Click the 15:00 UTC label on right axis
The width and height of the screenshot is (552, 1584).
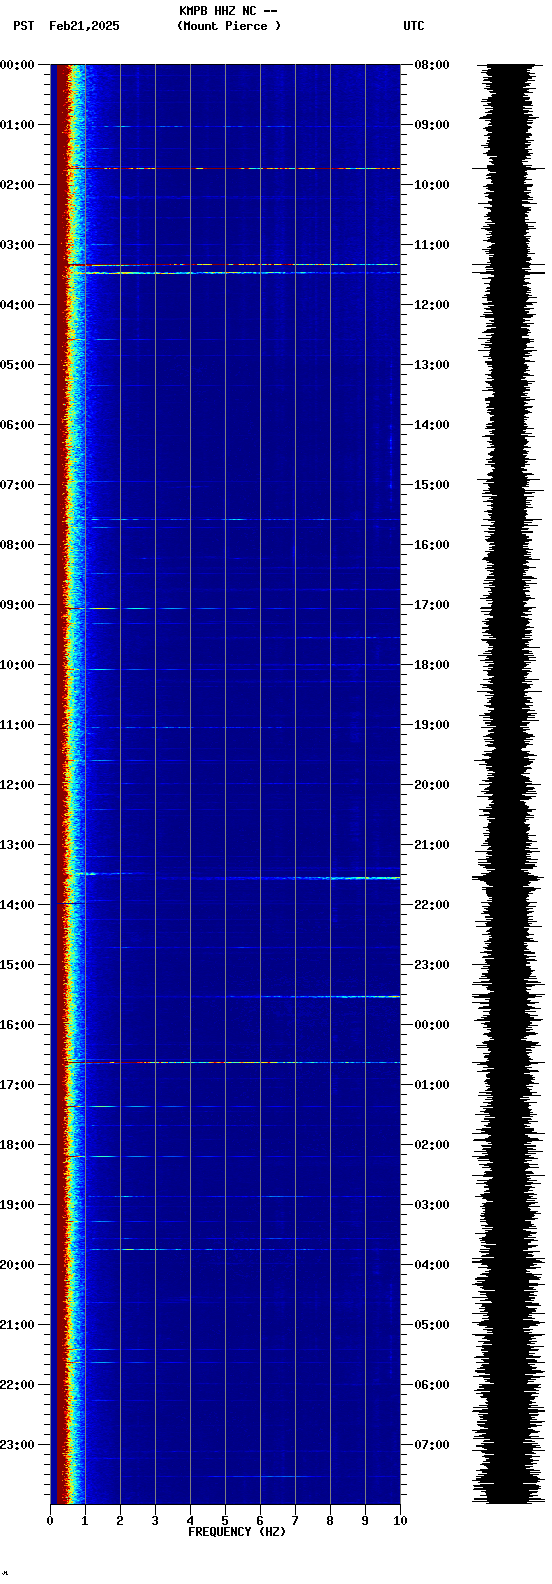coord(432,485)
